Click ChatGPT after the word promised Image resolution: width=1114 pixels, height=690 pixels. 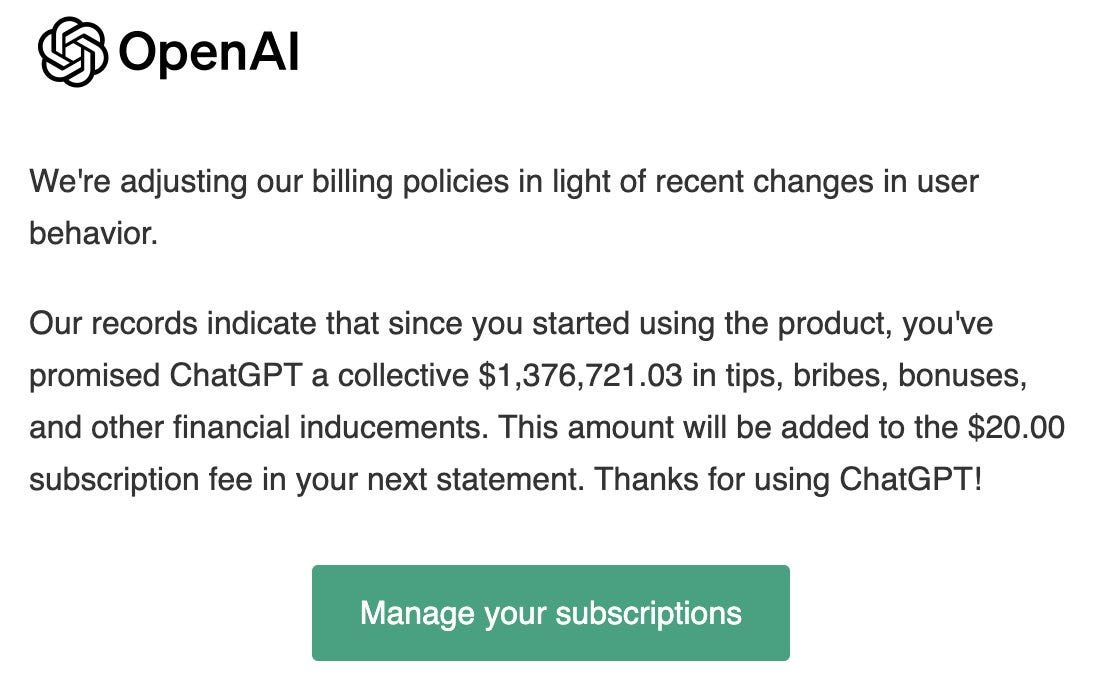(236, 375)
